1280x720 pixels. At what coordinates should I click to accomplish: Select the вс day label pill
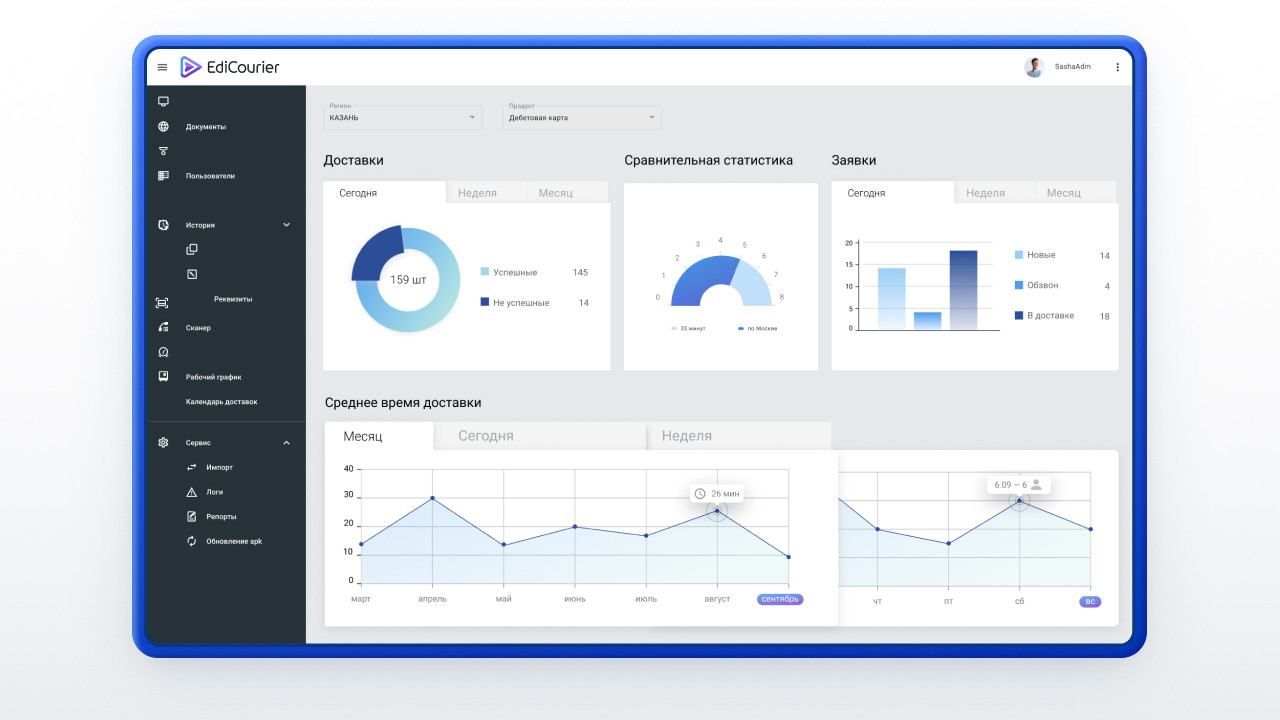coord(1090,602)
